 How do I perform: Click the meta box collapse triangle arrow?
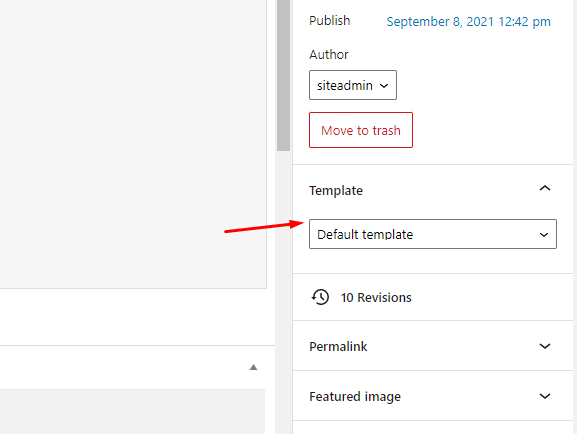[x=253, y=367]
